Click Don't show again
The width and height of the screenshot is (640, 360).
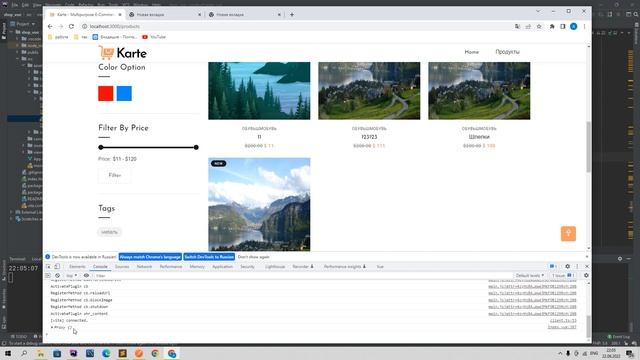253,257
